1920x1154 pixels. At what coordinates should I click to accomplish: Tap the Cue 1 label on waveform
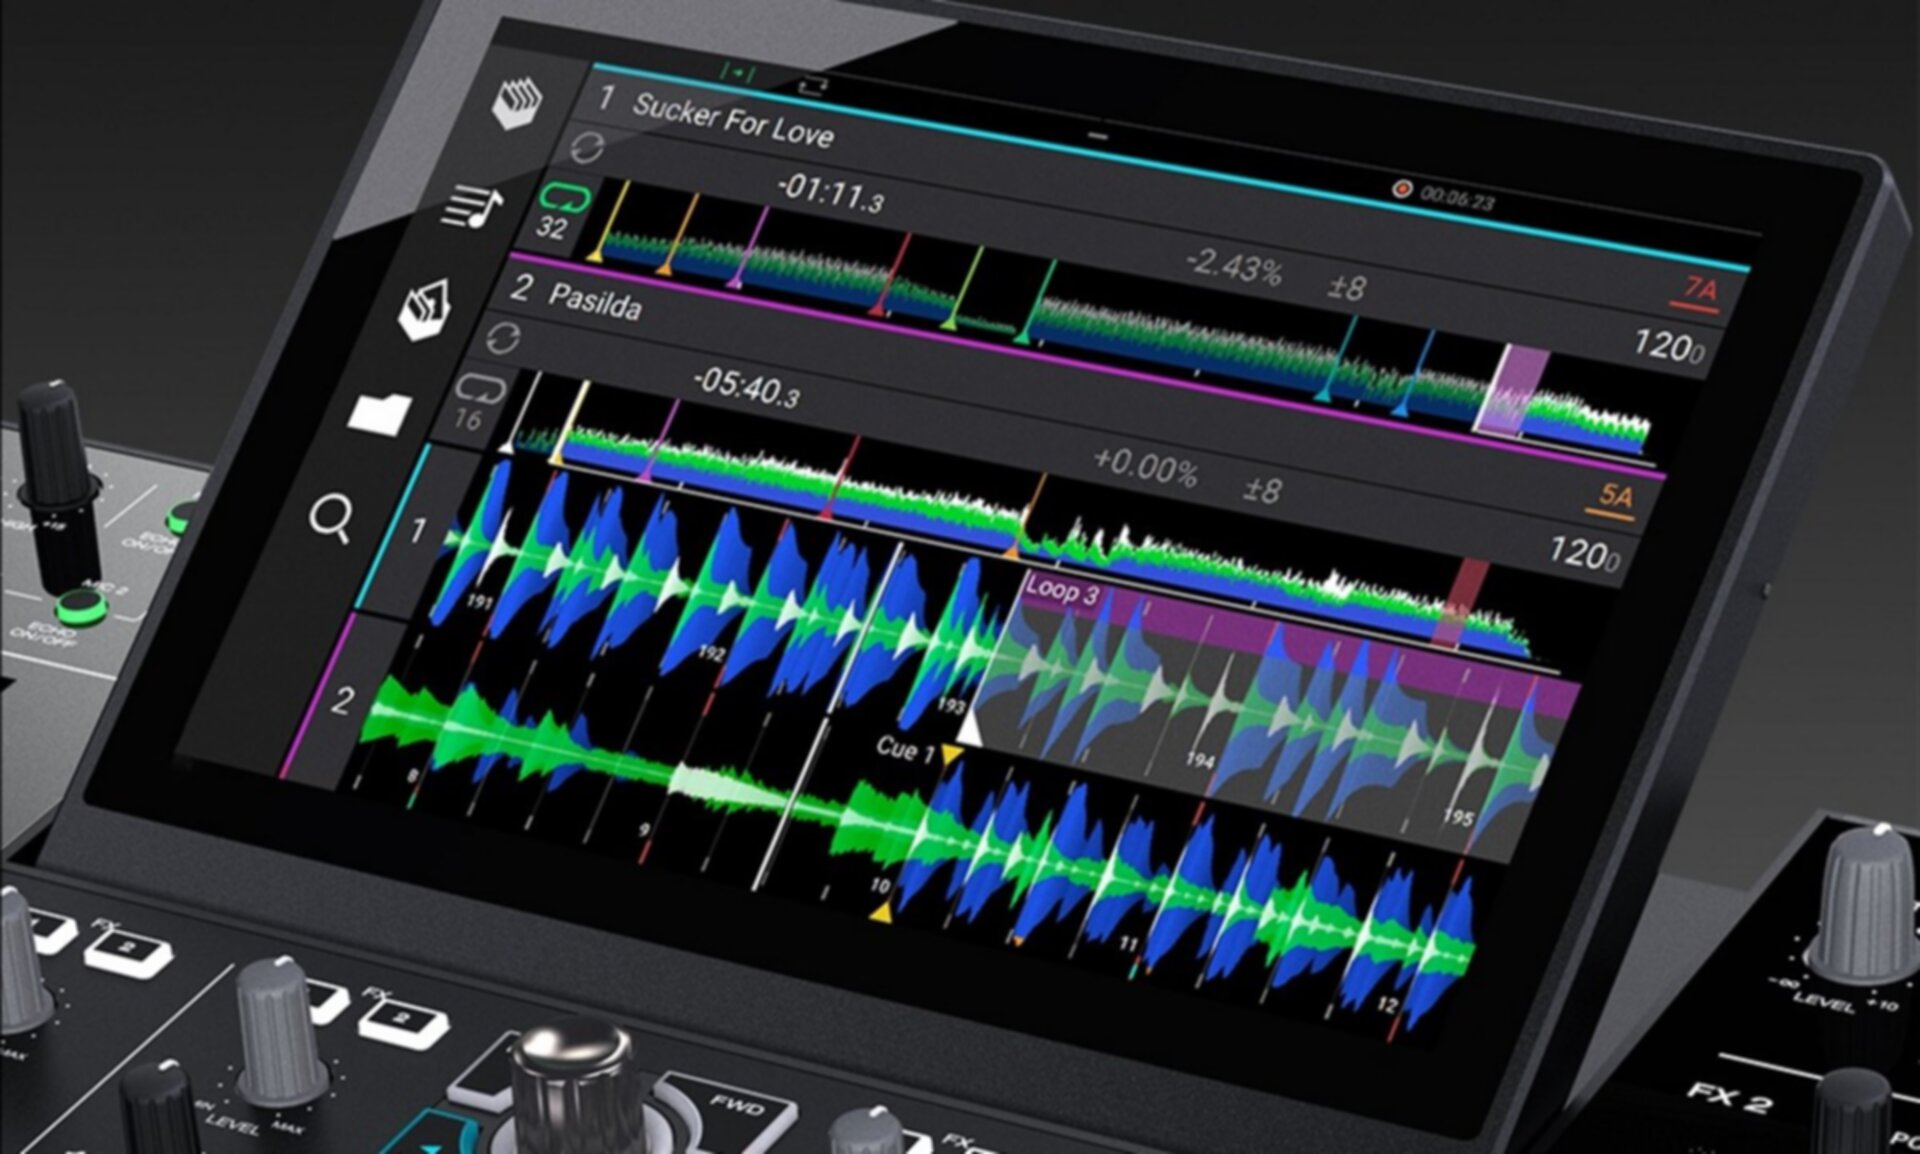(x=905, y=748)
